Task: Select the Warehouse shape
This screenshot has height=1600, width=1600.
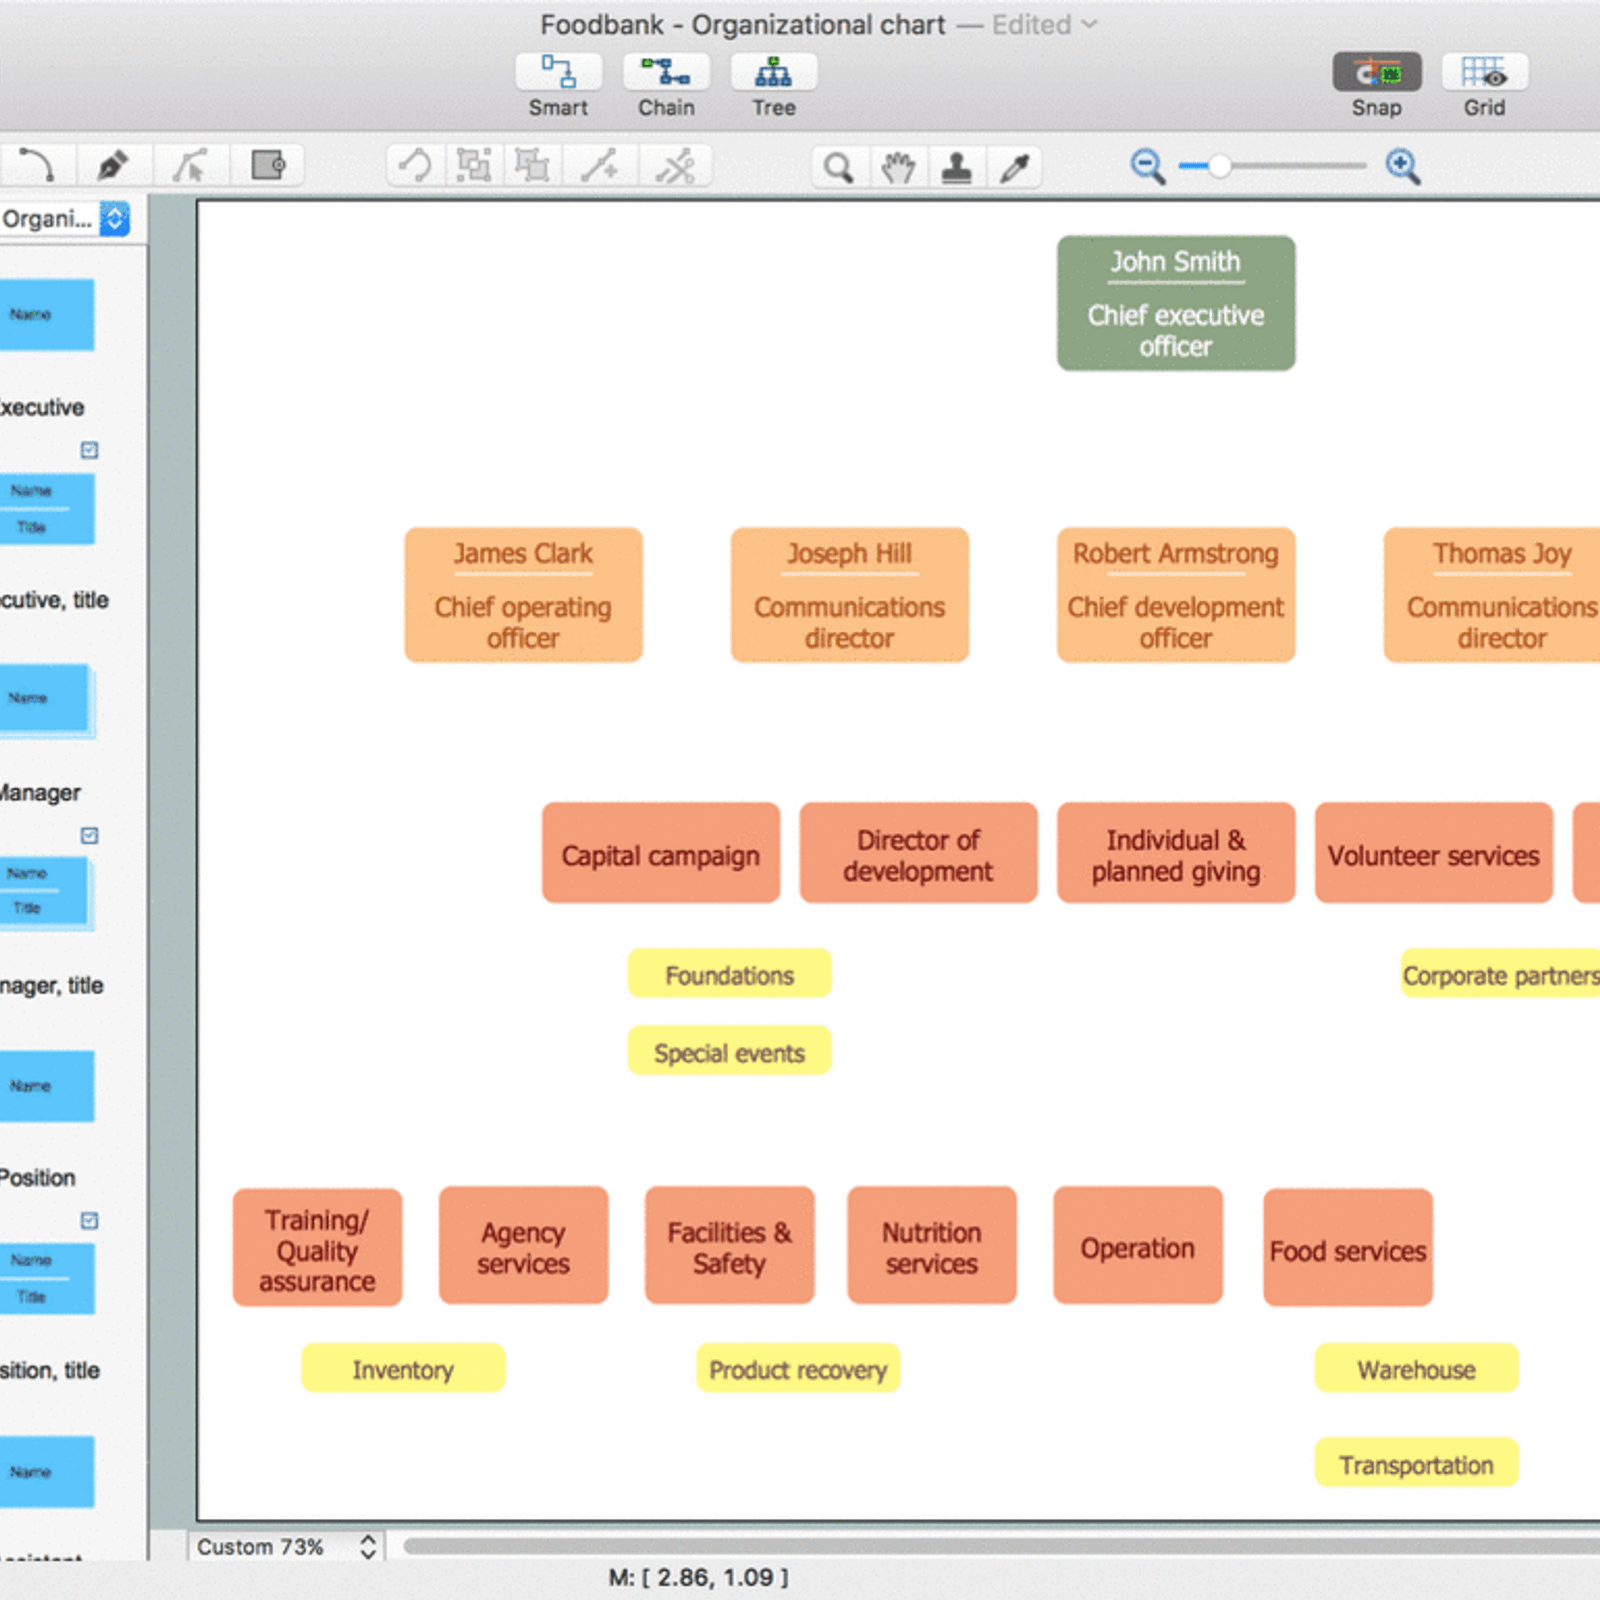Action: [1416, 1368]
